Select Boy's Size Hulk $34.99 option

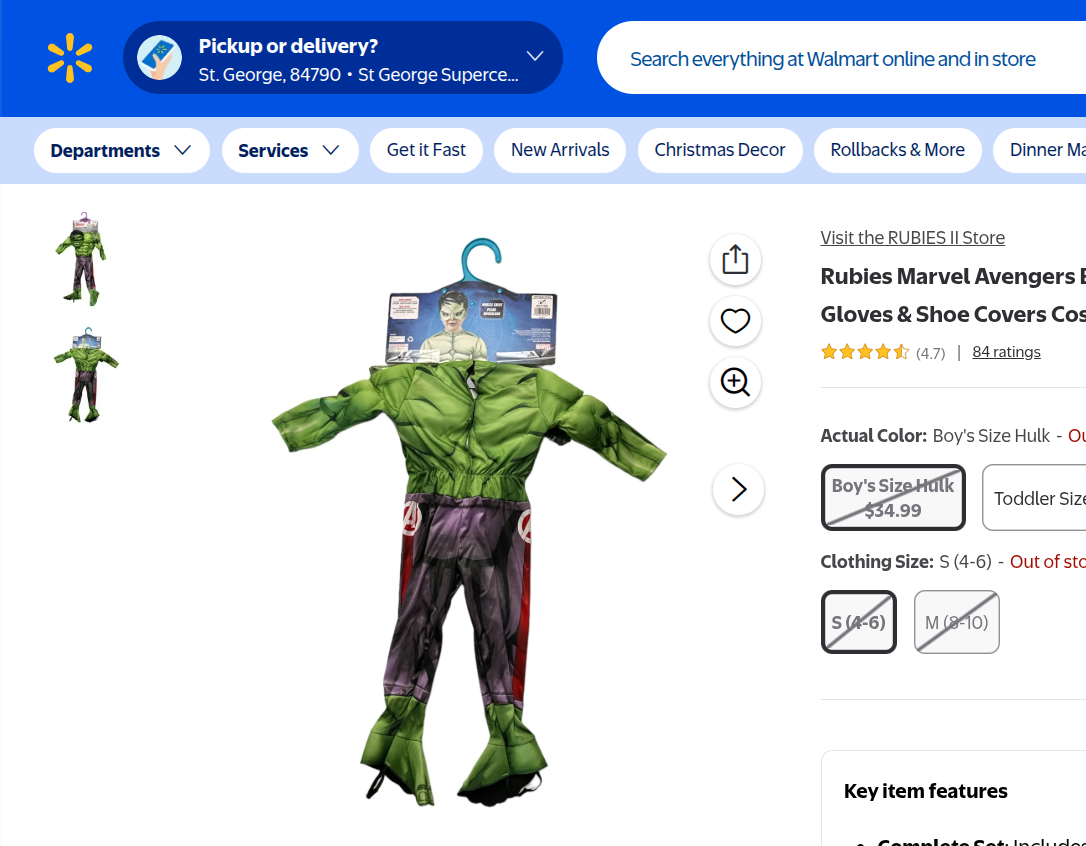pyautogui.click(x=893, y=498)
